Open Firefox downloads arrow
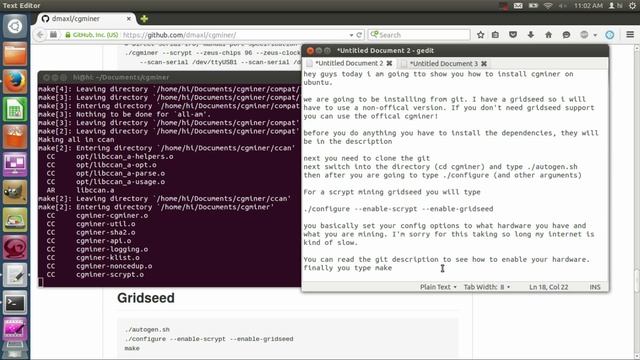640x360 pixels. (x=531, y=35)
